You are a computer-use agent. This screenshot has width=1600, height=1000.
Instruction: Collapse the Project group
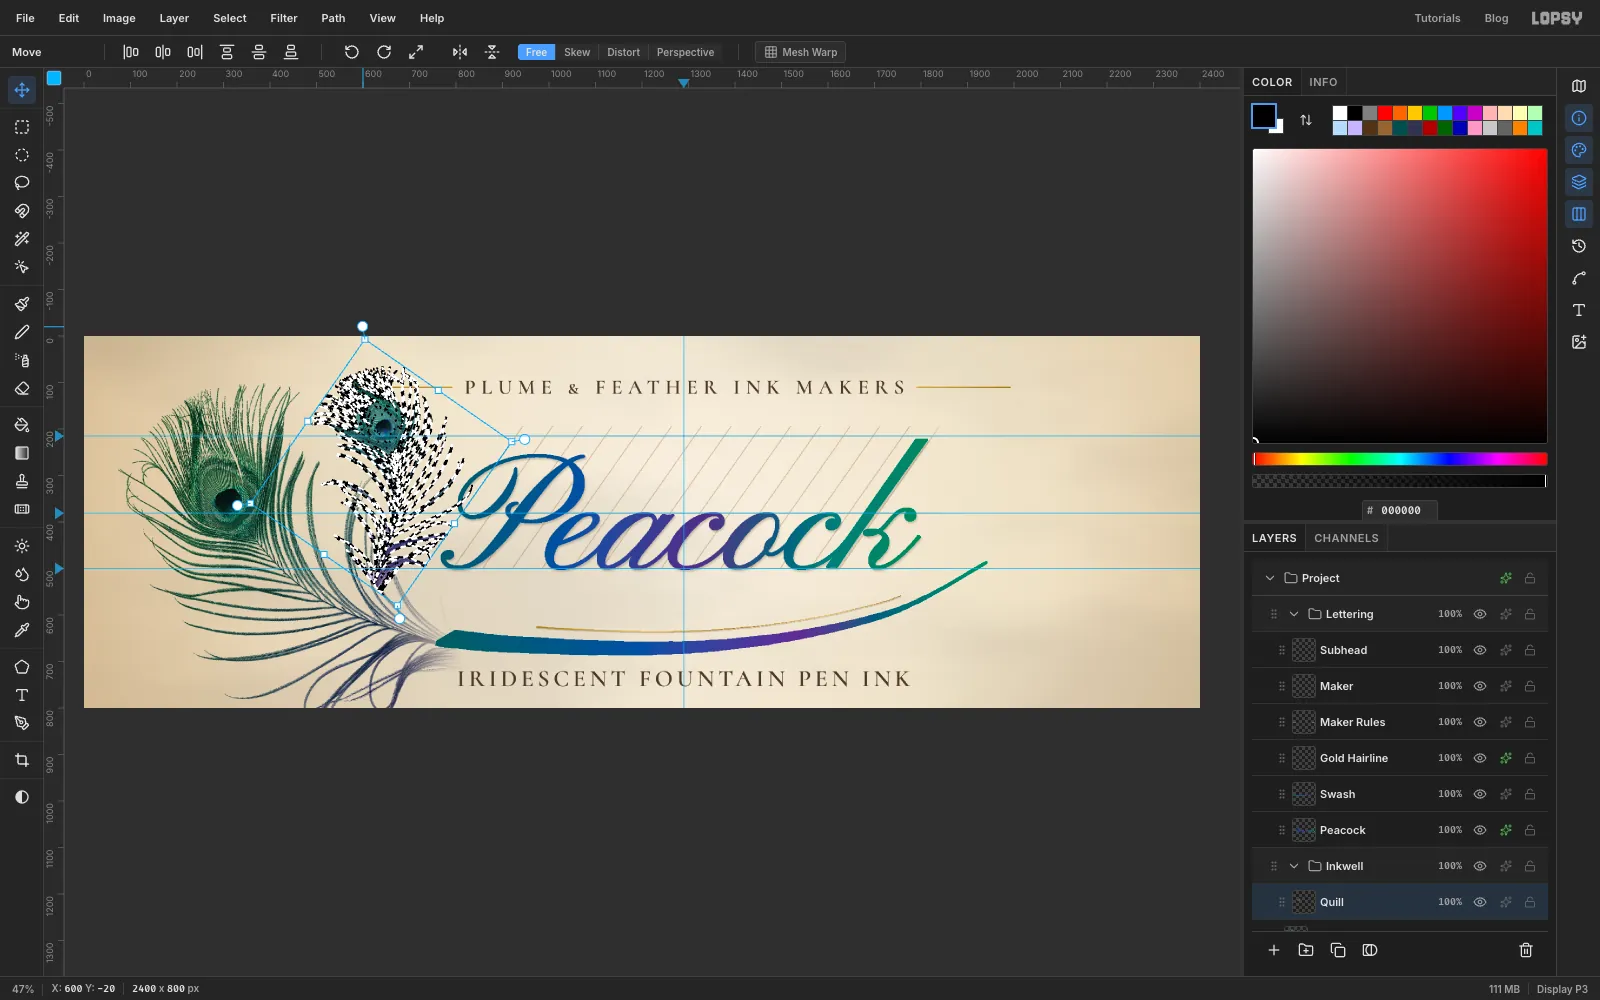(1270, 578)
